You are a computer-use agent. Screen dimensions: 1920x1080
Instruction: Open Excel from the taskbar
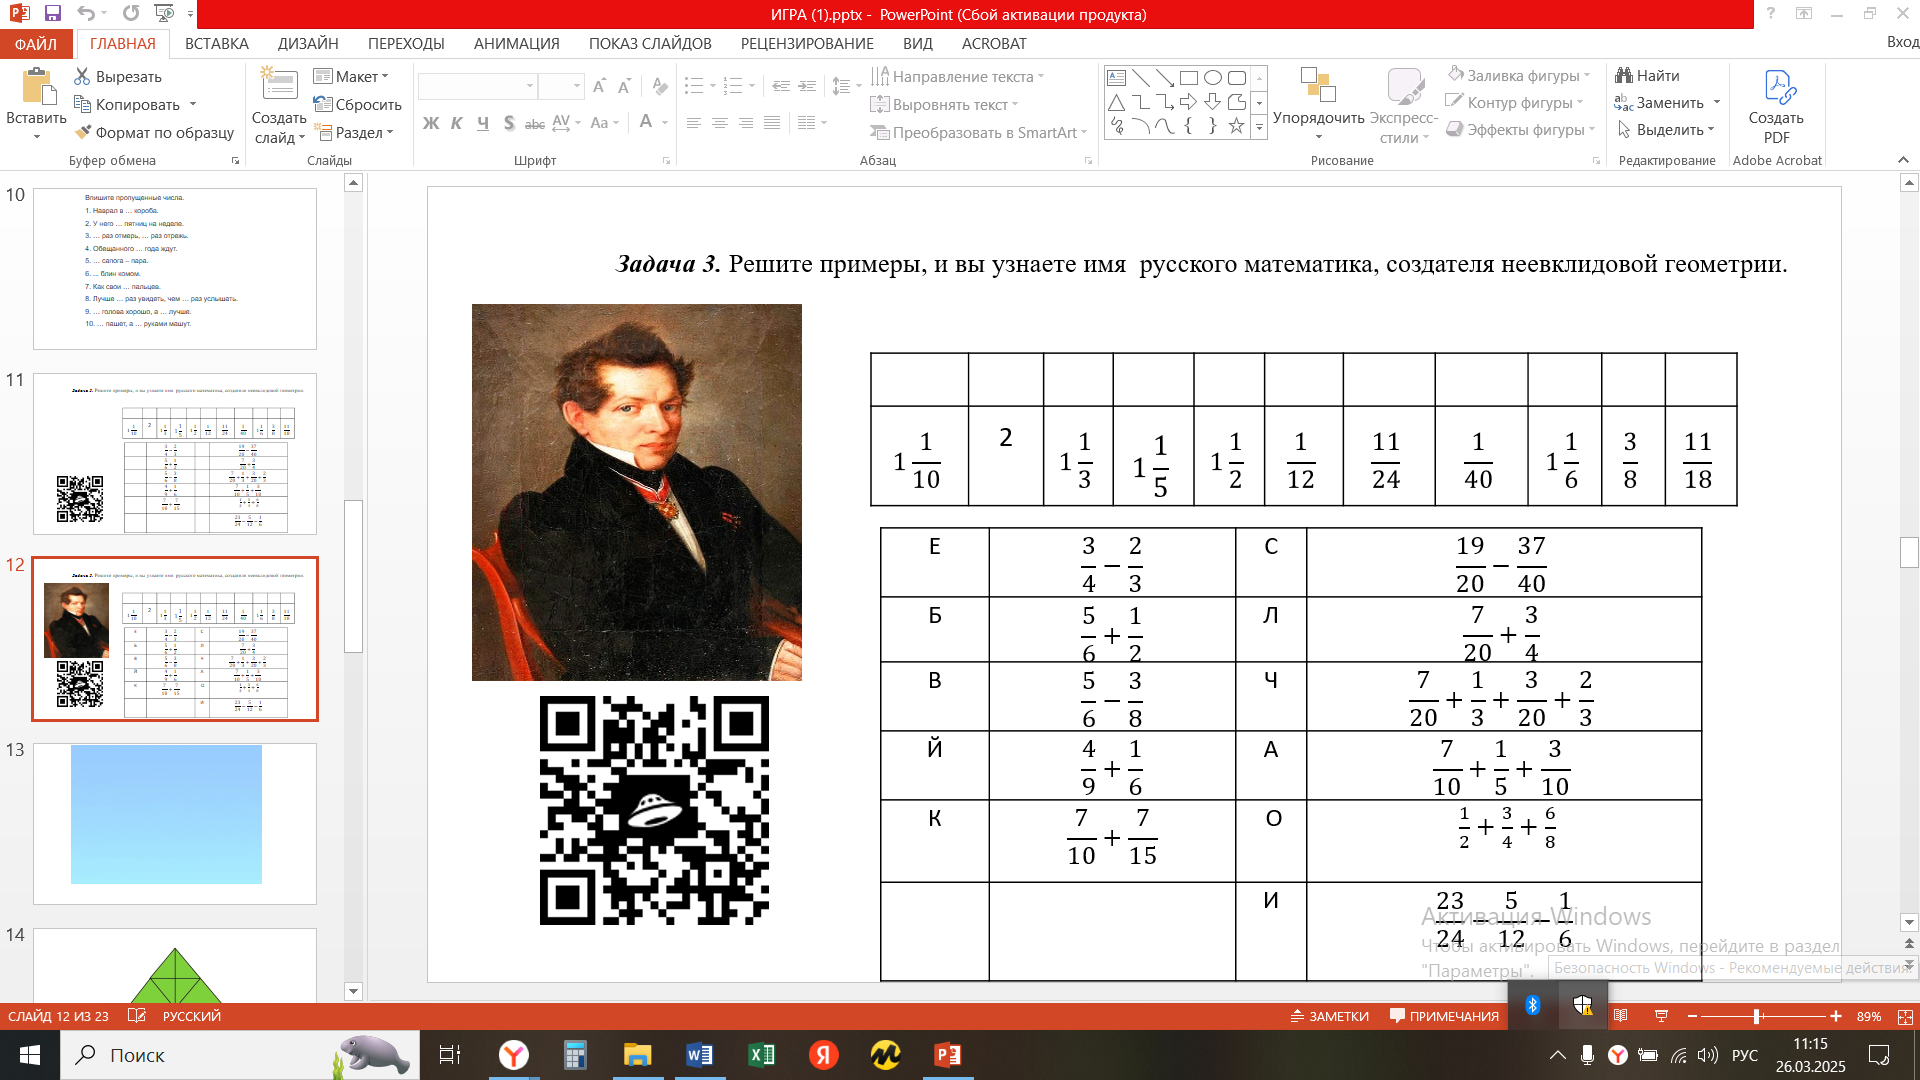(762, 1055)
